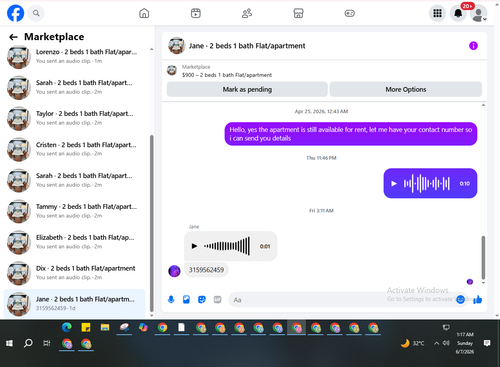500x367 pixels.
Task: Play the sent 0:10 audio clip
Action: click(x=394, y=183)
